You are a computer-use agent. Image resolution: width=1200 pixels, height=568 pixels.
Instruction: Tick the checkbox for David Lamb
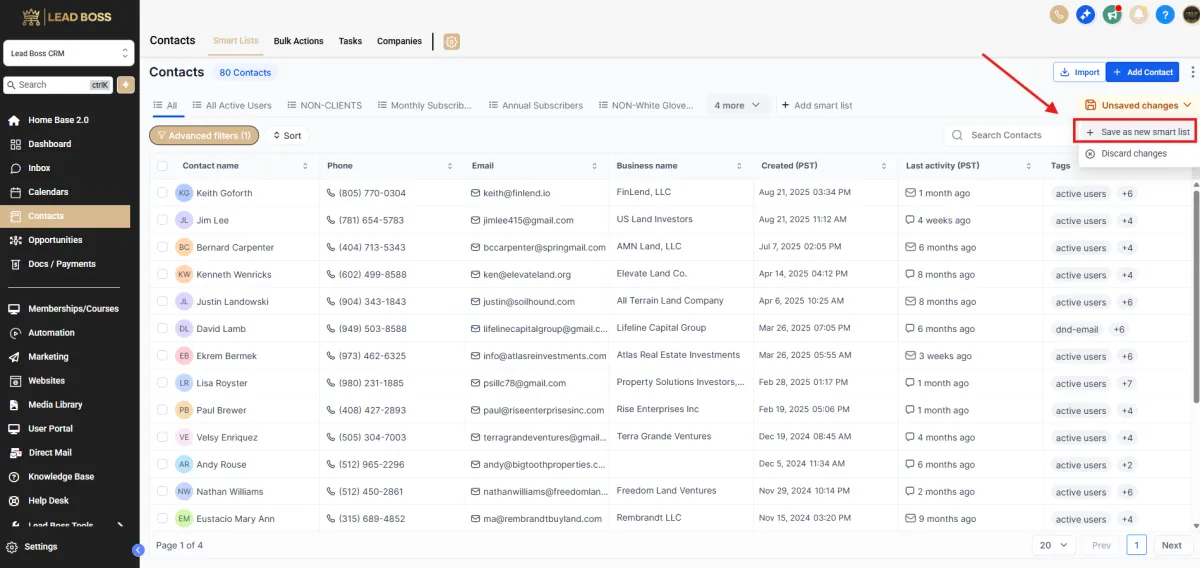pos(162,328)
